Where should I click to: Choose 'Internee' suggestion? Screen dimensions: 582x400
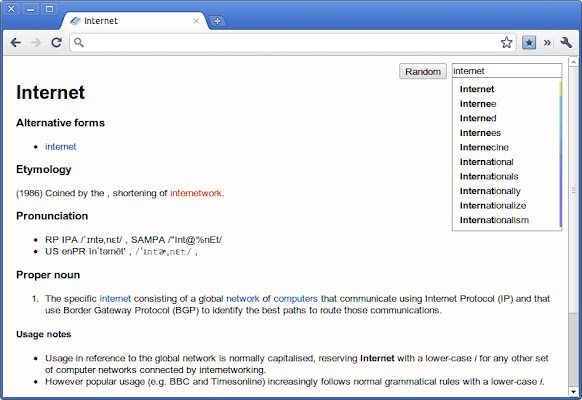point(507,104)
